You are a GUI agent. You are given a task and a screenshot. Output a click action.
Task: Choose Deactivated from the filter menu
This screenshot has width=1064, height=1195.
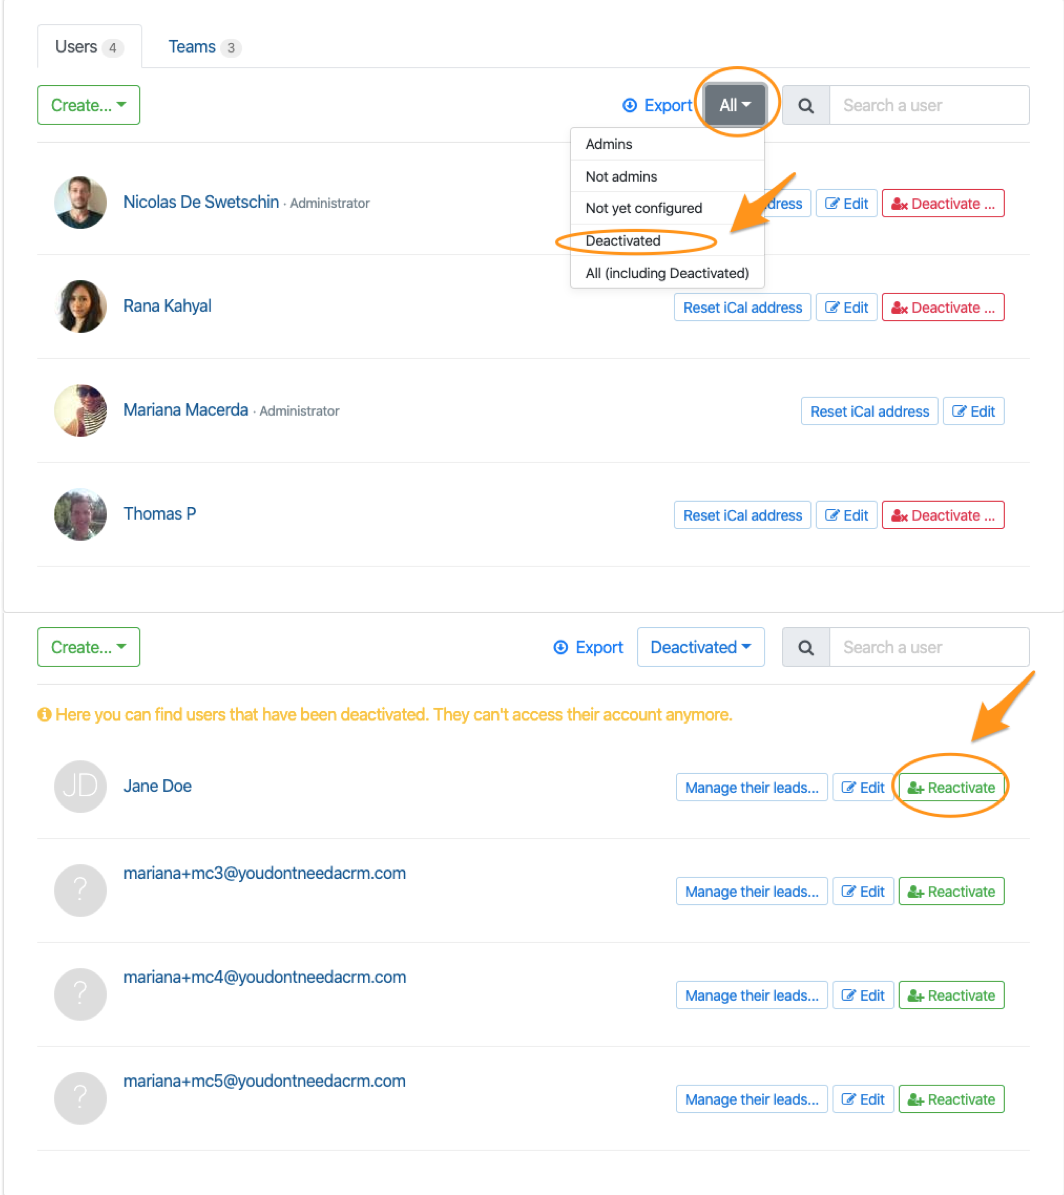click(623, 241)
